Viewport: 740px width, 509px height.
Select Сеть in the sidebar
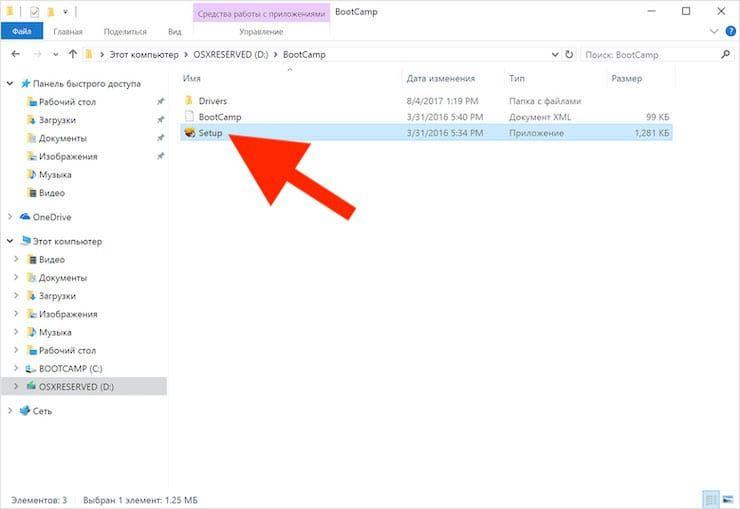42,411
